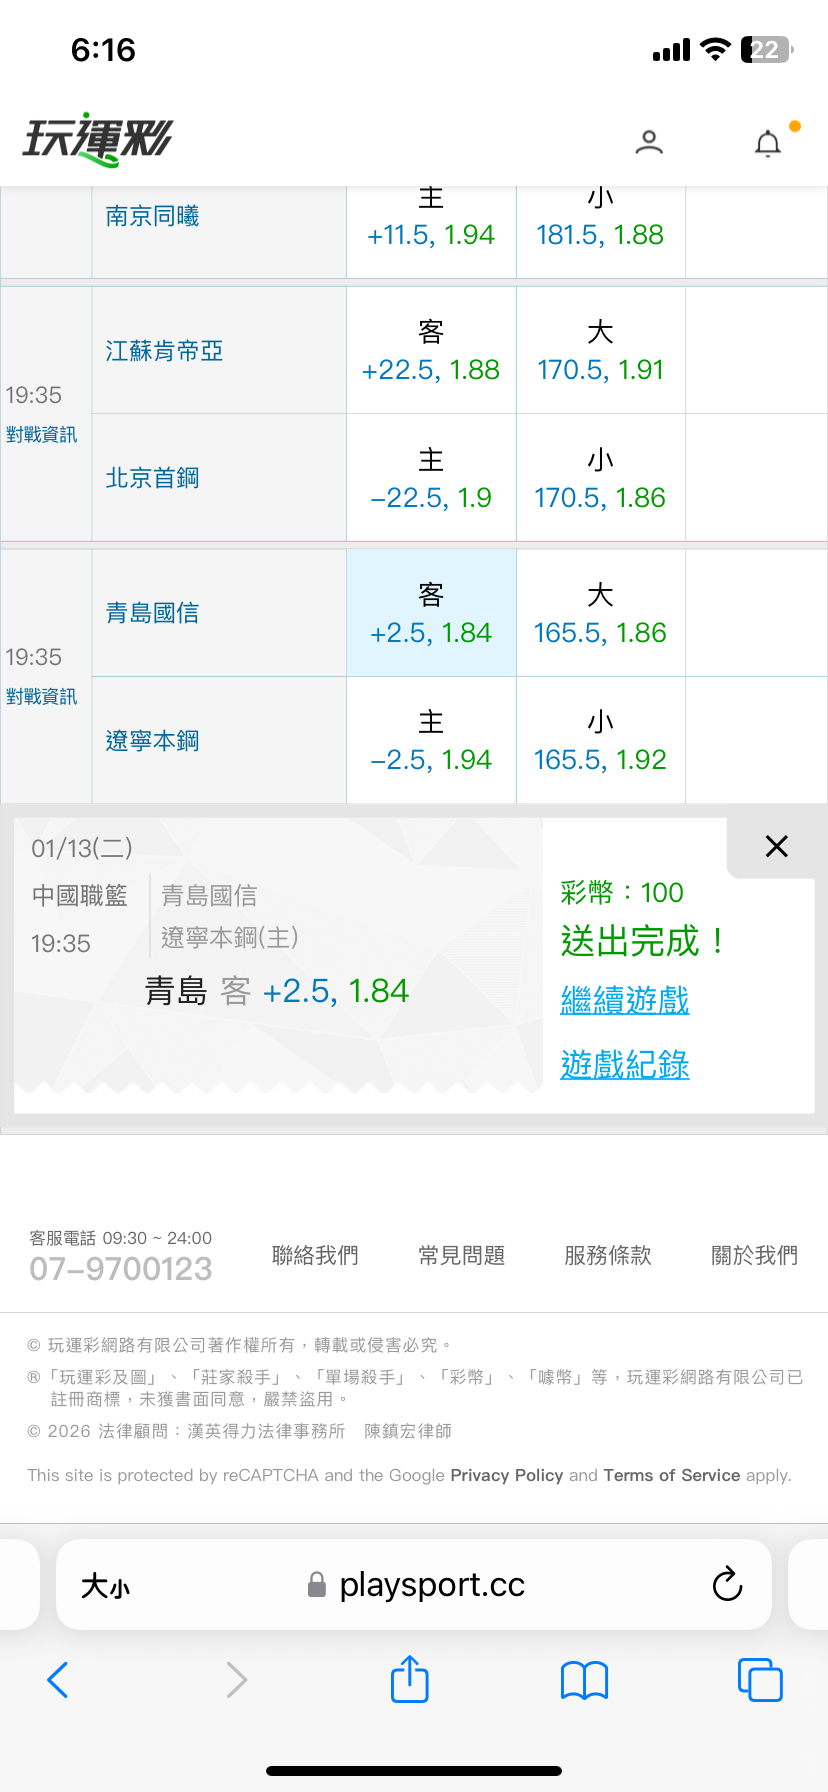
Task: Open the Safari tabs overview
Action: coord(759,1680)
